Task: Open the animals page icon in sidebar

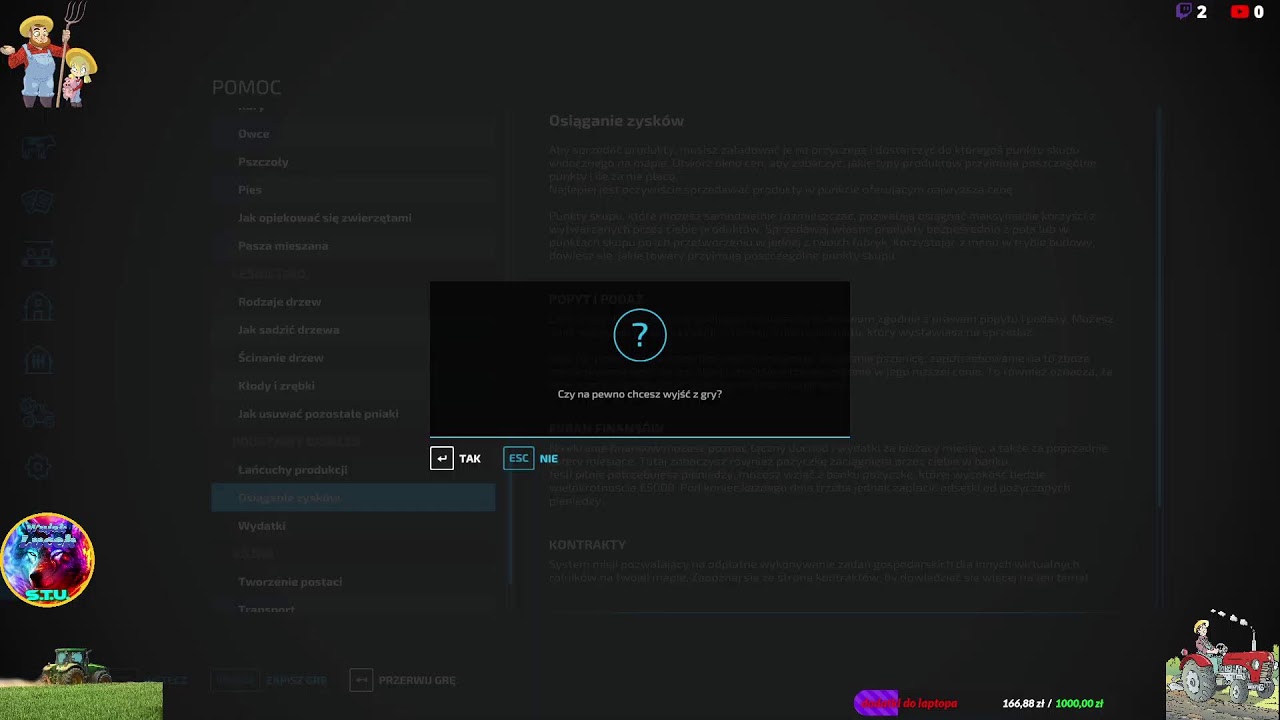Action: [x=38, y=148]
